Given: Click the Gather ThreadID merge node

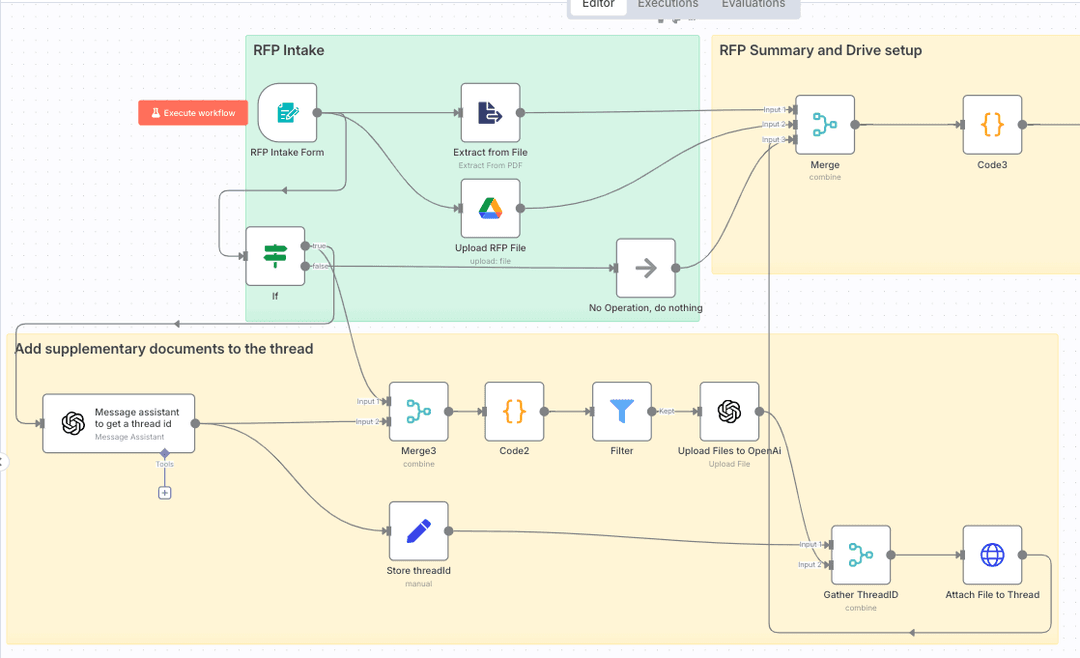Looking at the screenshot, I should [x=860, y=555].
